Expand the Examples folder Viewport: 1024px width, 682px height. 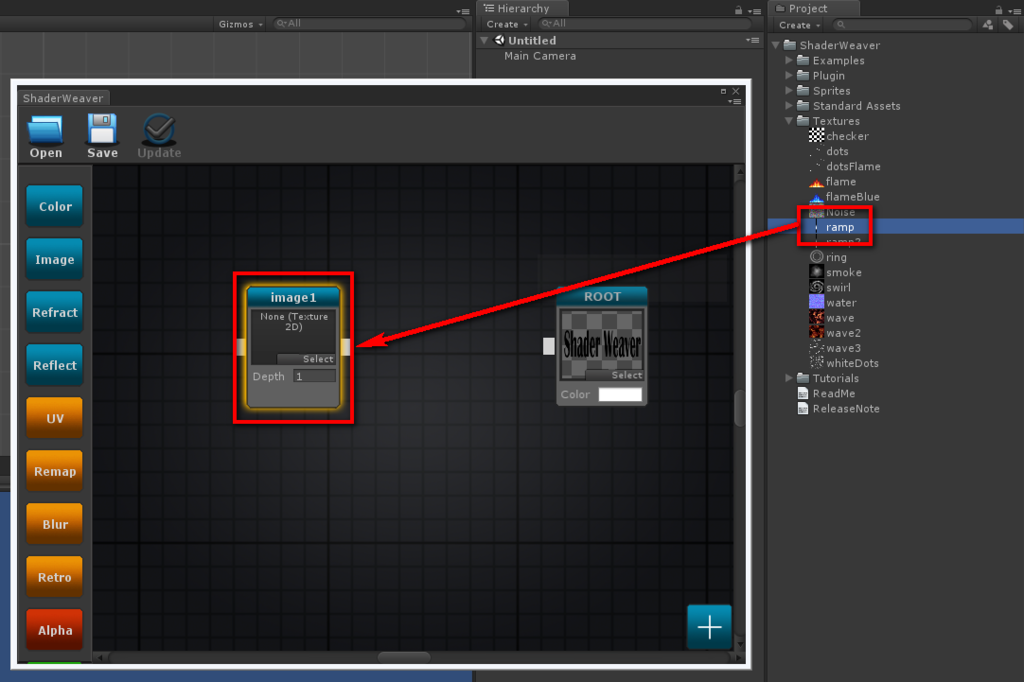coord(788,60)
